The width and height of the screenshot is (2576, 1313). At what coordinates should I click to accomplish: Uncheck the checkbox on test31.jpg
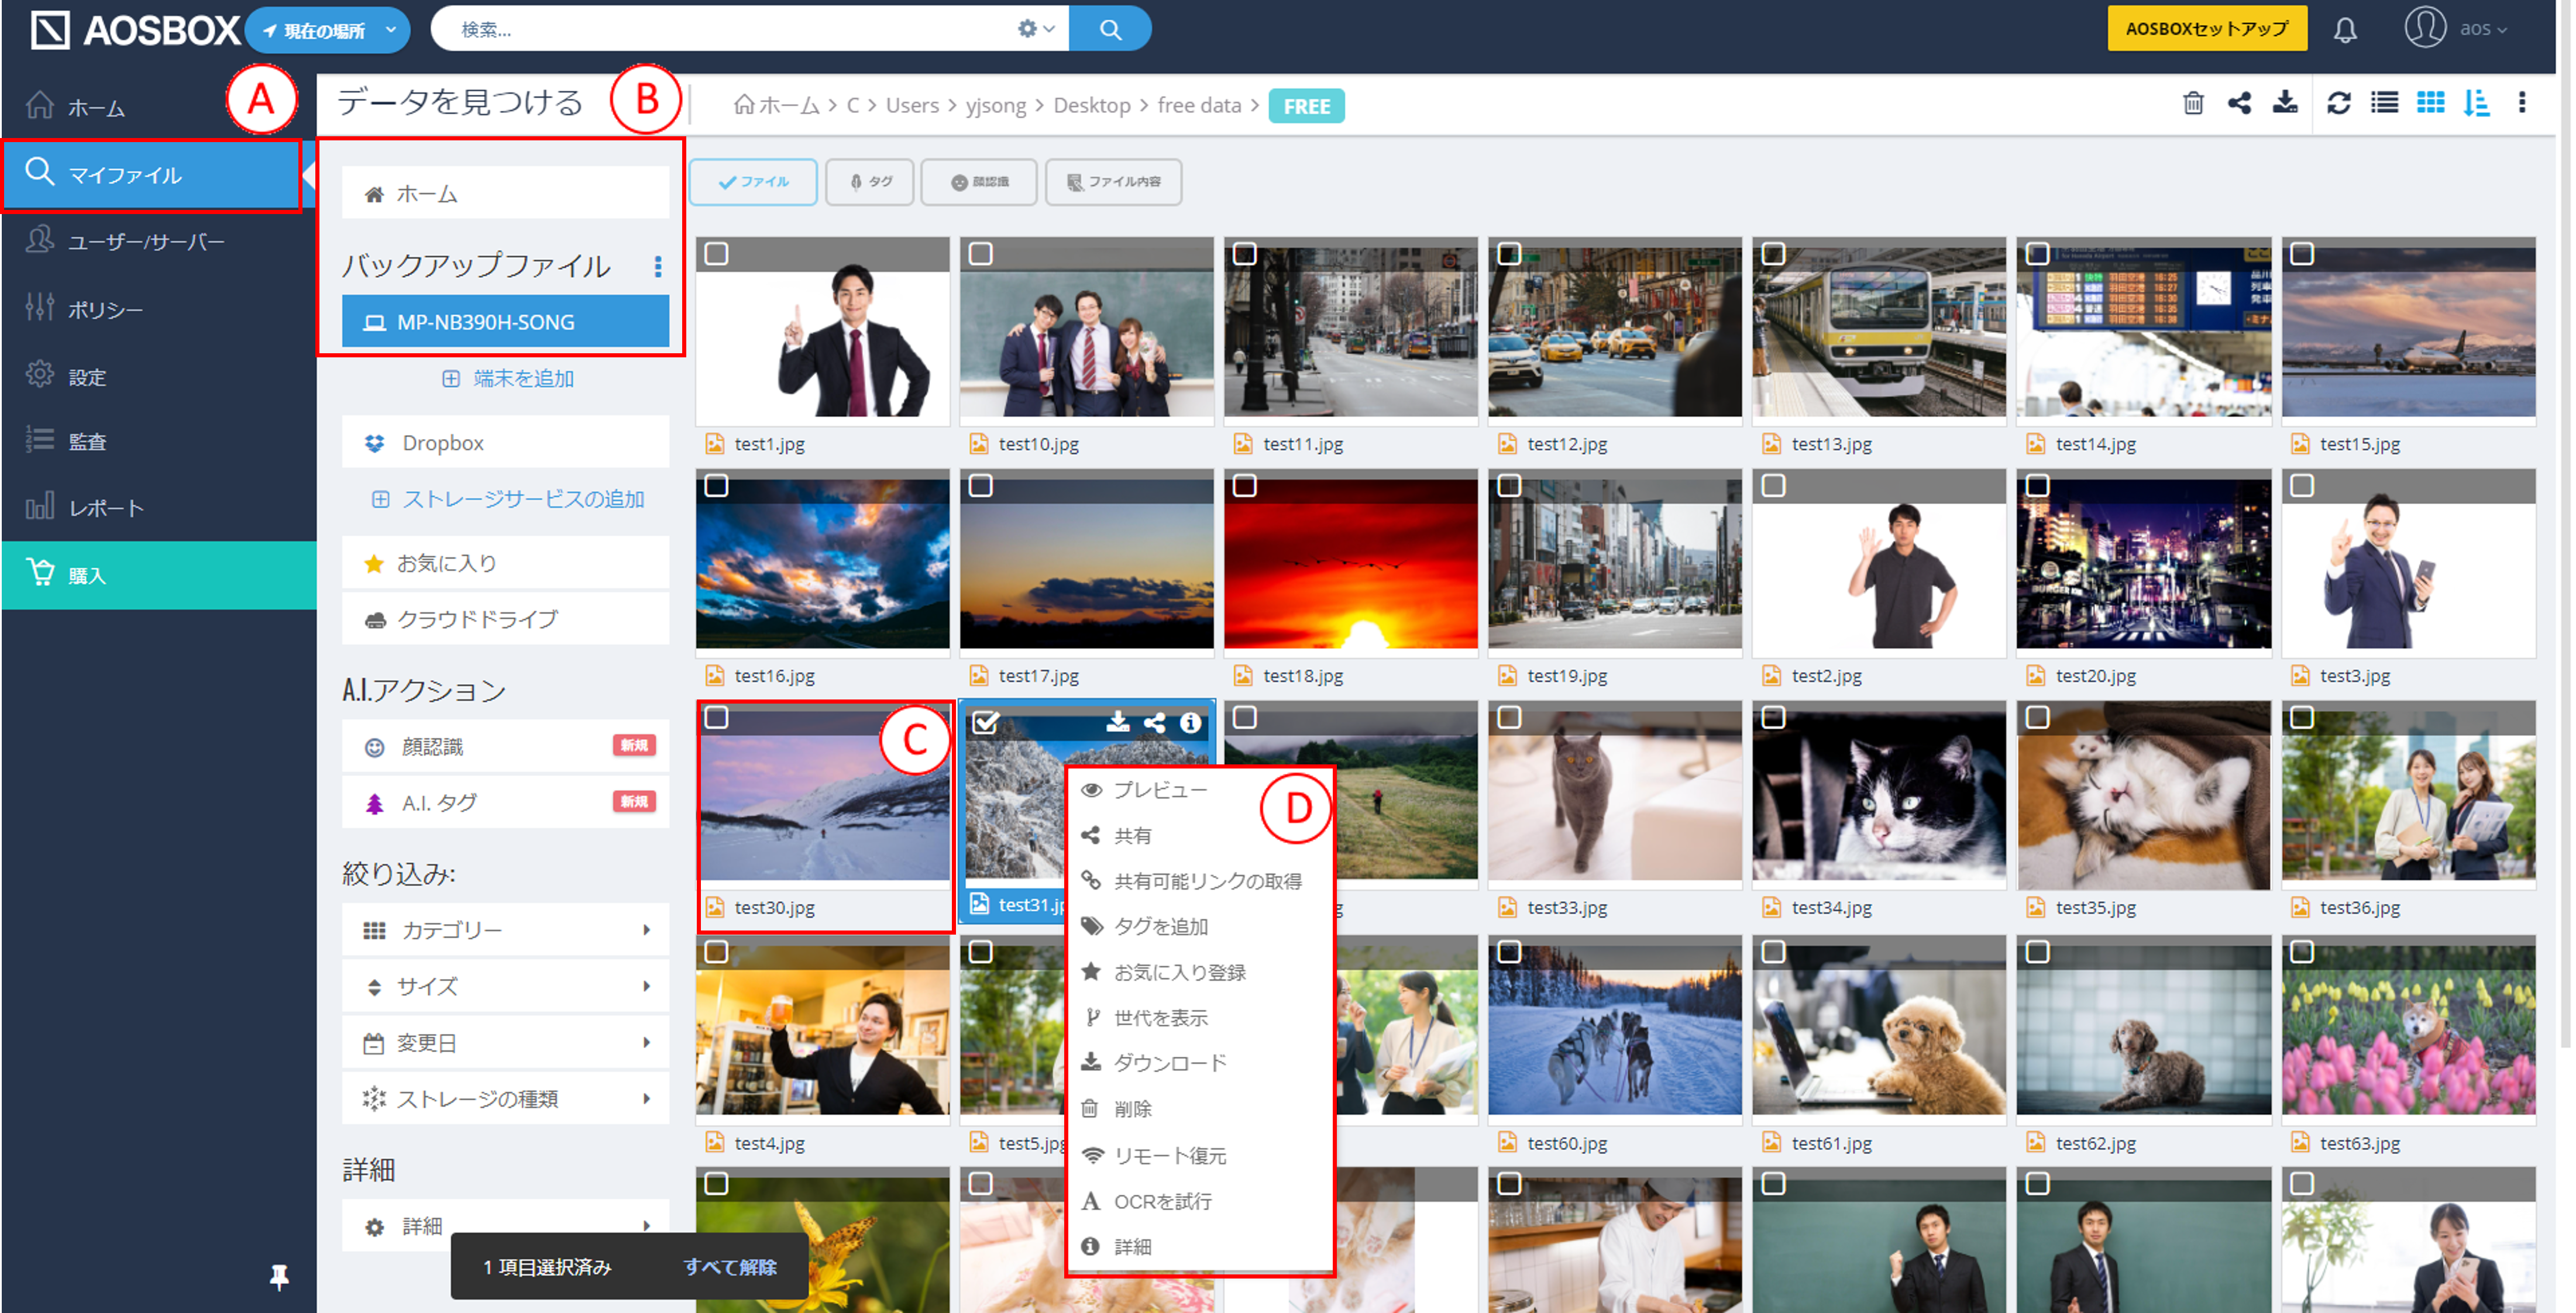tap(985, 722)
